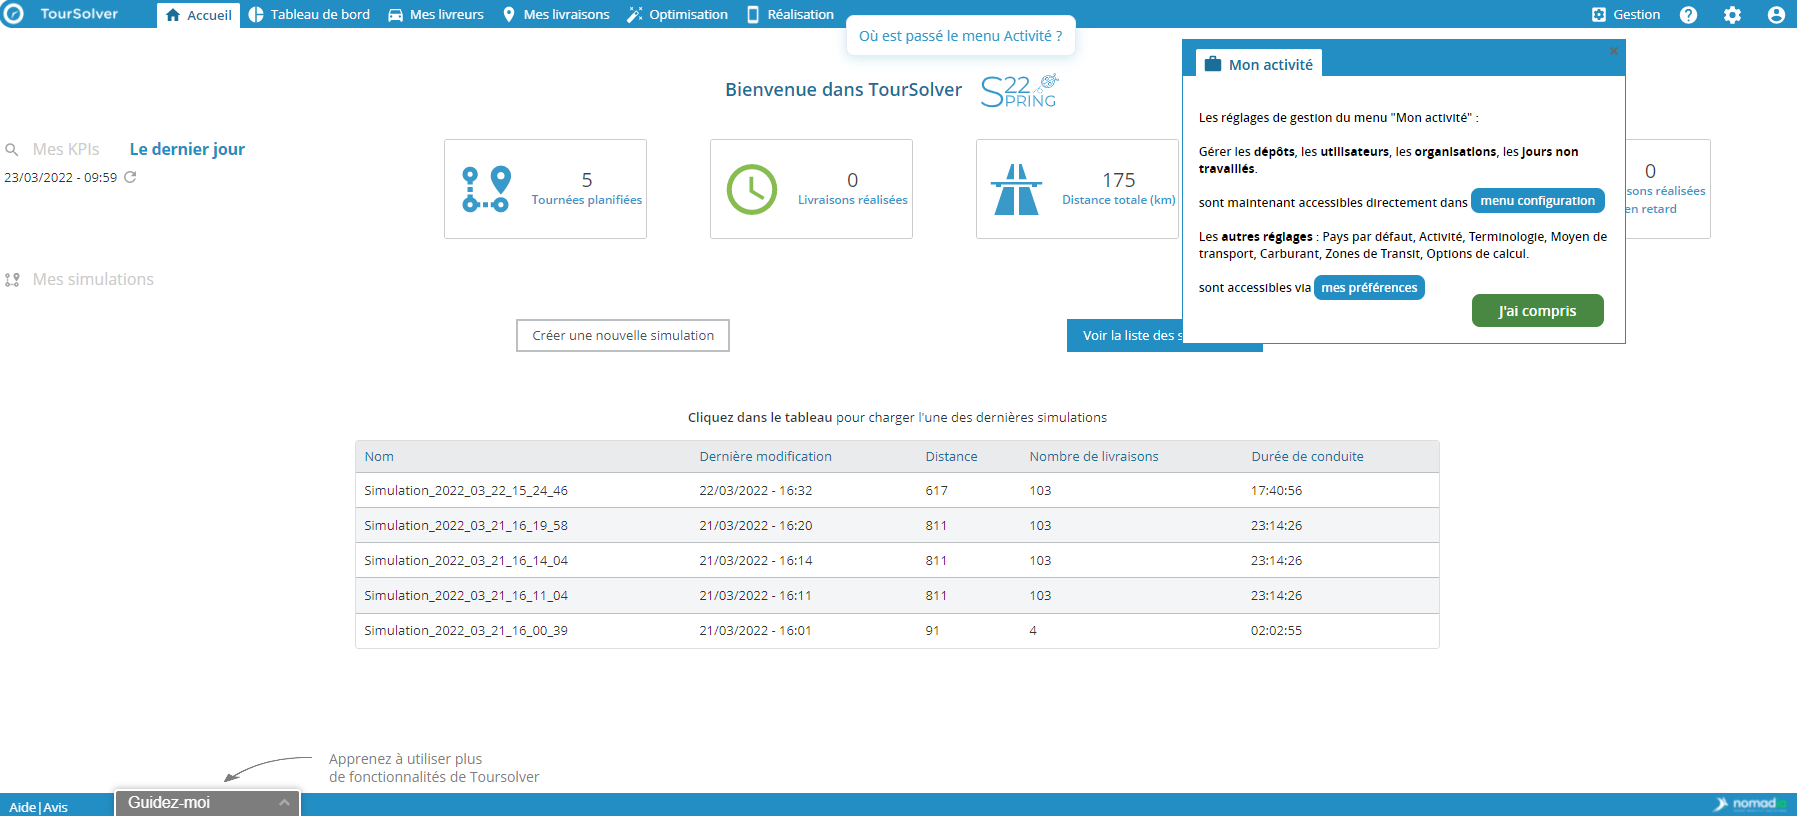Click the mes préférences button
This screenshot has width=1797, height=816.
tap(1369, 288)
